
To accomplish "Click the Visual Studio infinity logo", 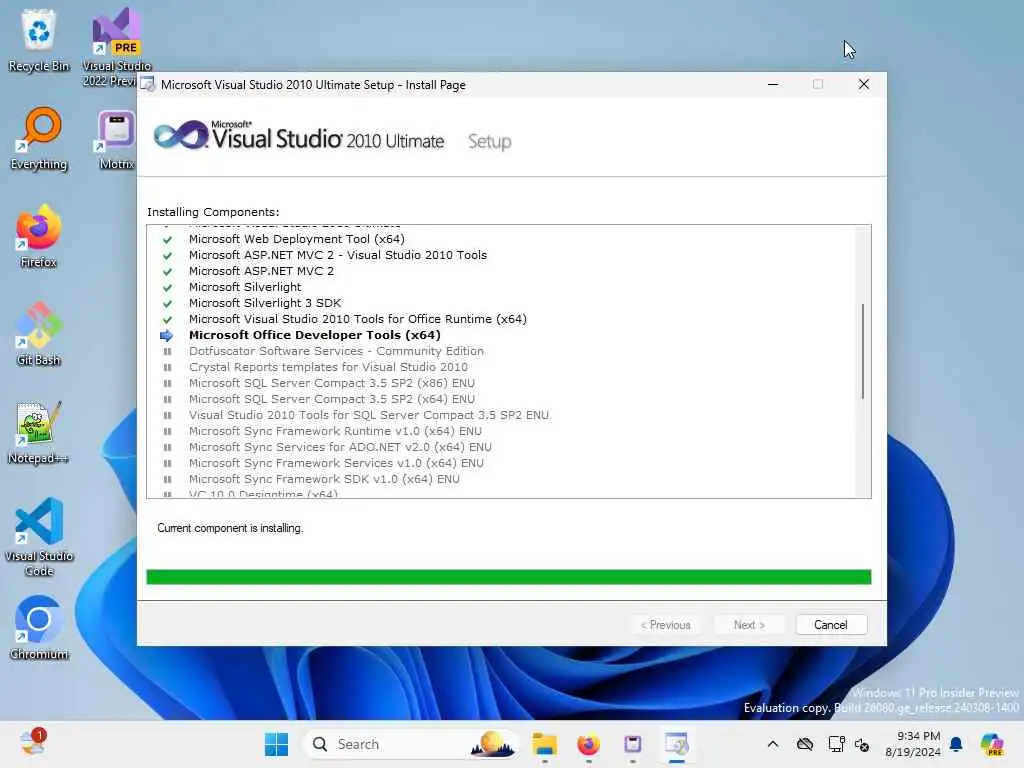I will point(181,135).
